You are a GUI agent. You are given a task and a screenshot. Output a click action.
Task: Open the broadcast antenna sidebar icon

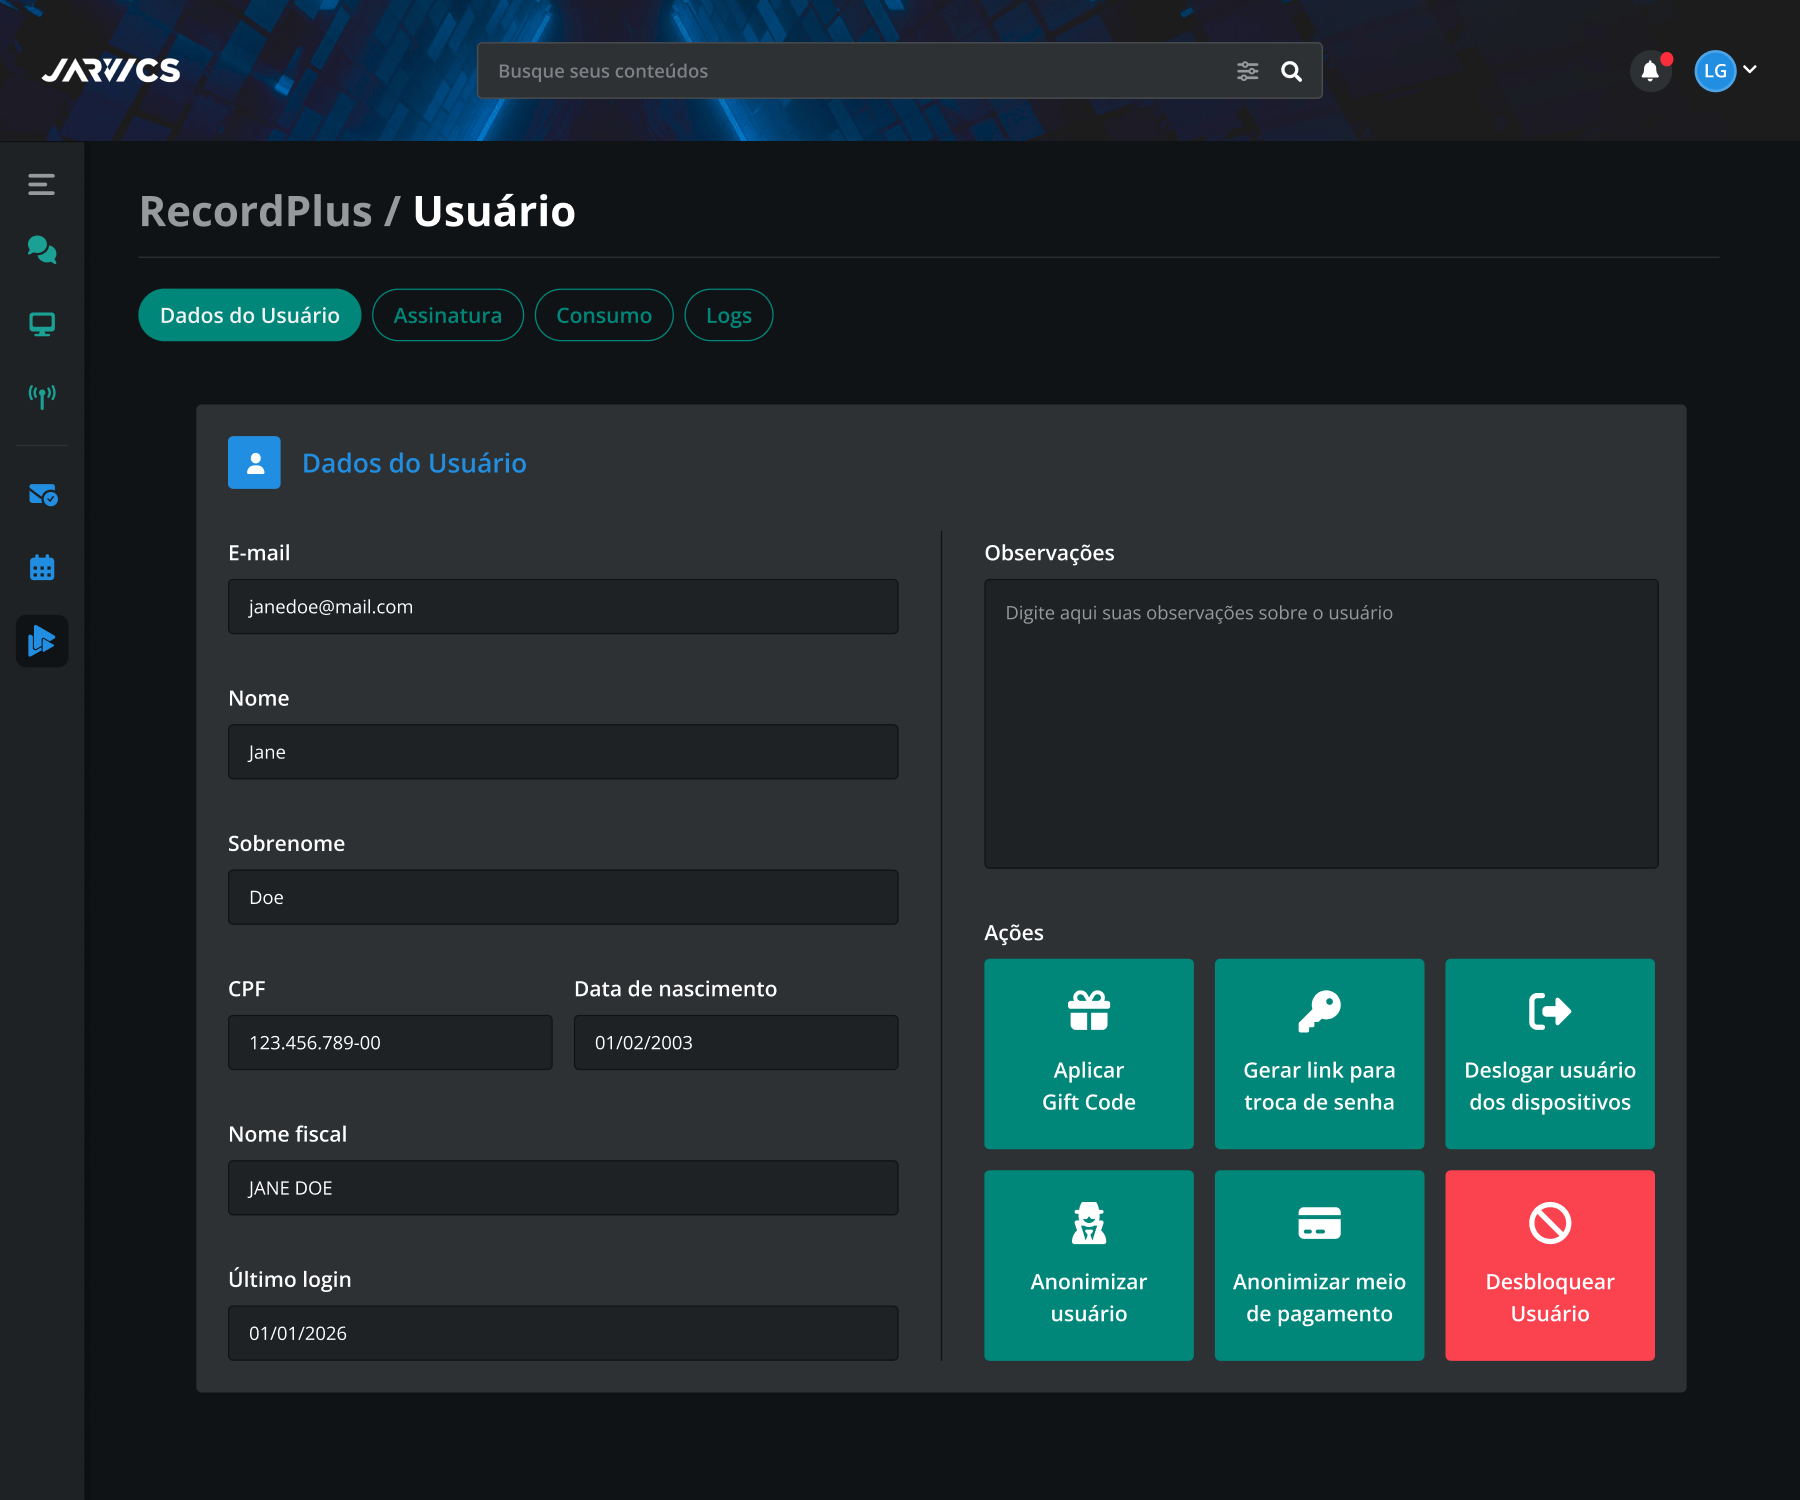click(42, 396)
